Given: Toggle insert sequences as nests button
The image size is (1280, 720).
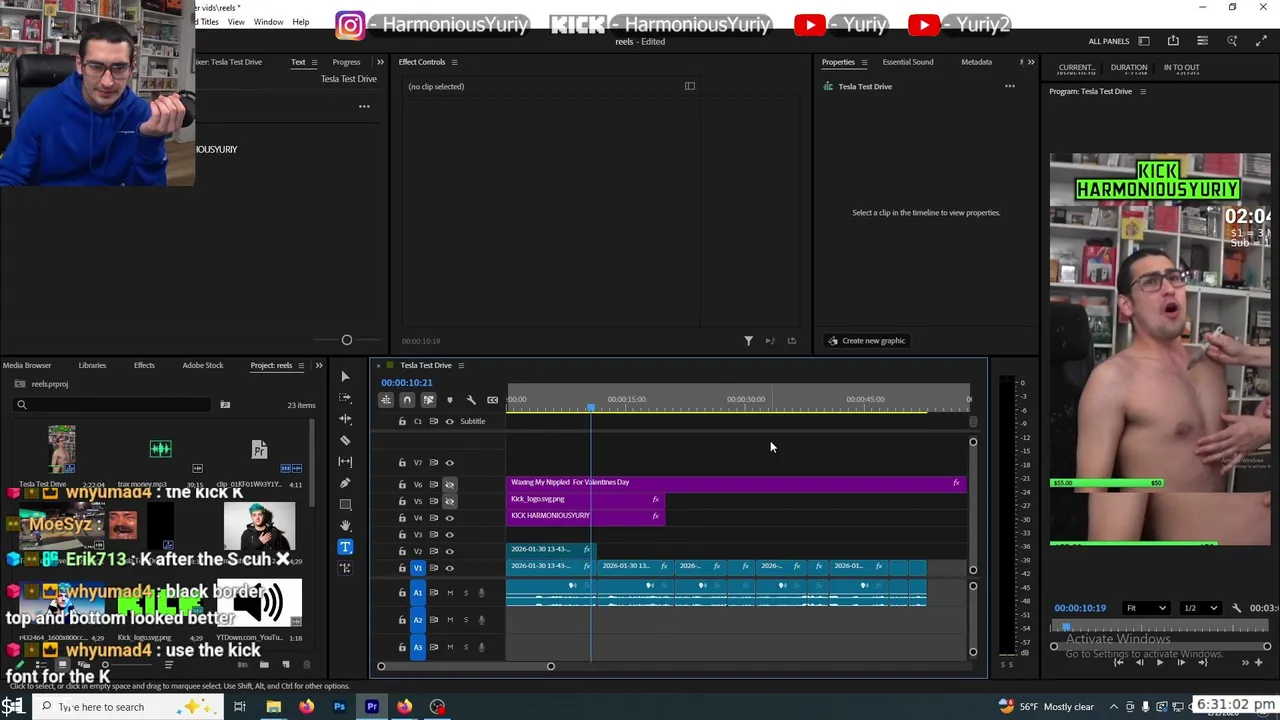Looking at the screenshot, I should click(x=385, y=400).
